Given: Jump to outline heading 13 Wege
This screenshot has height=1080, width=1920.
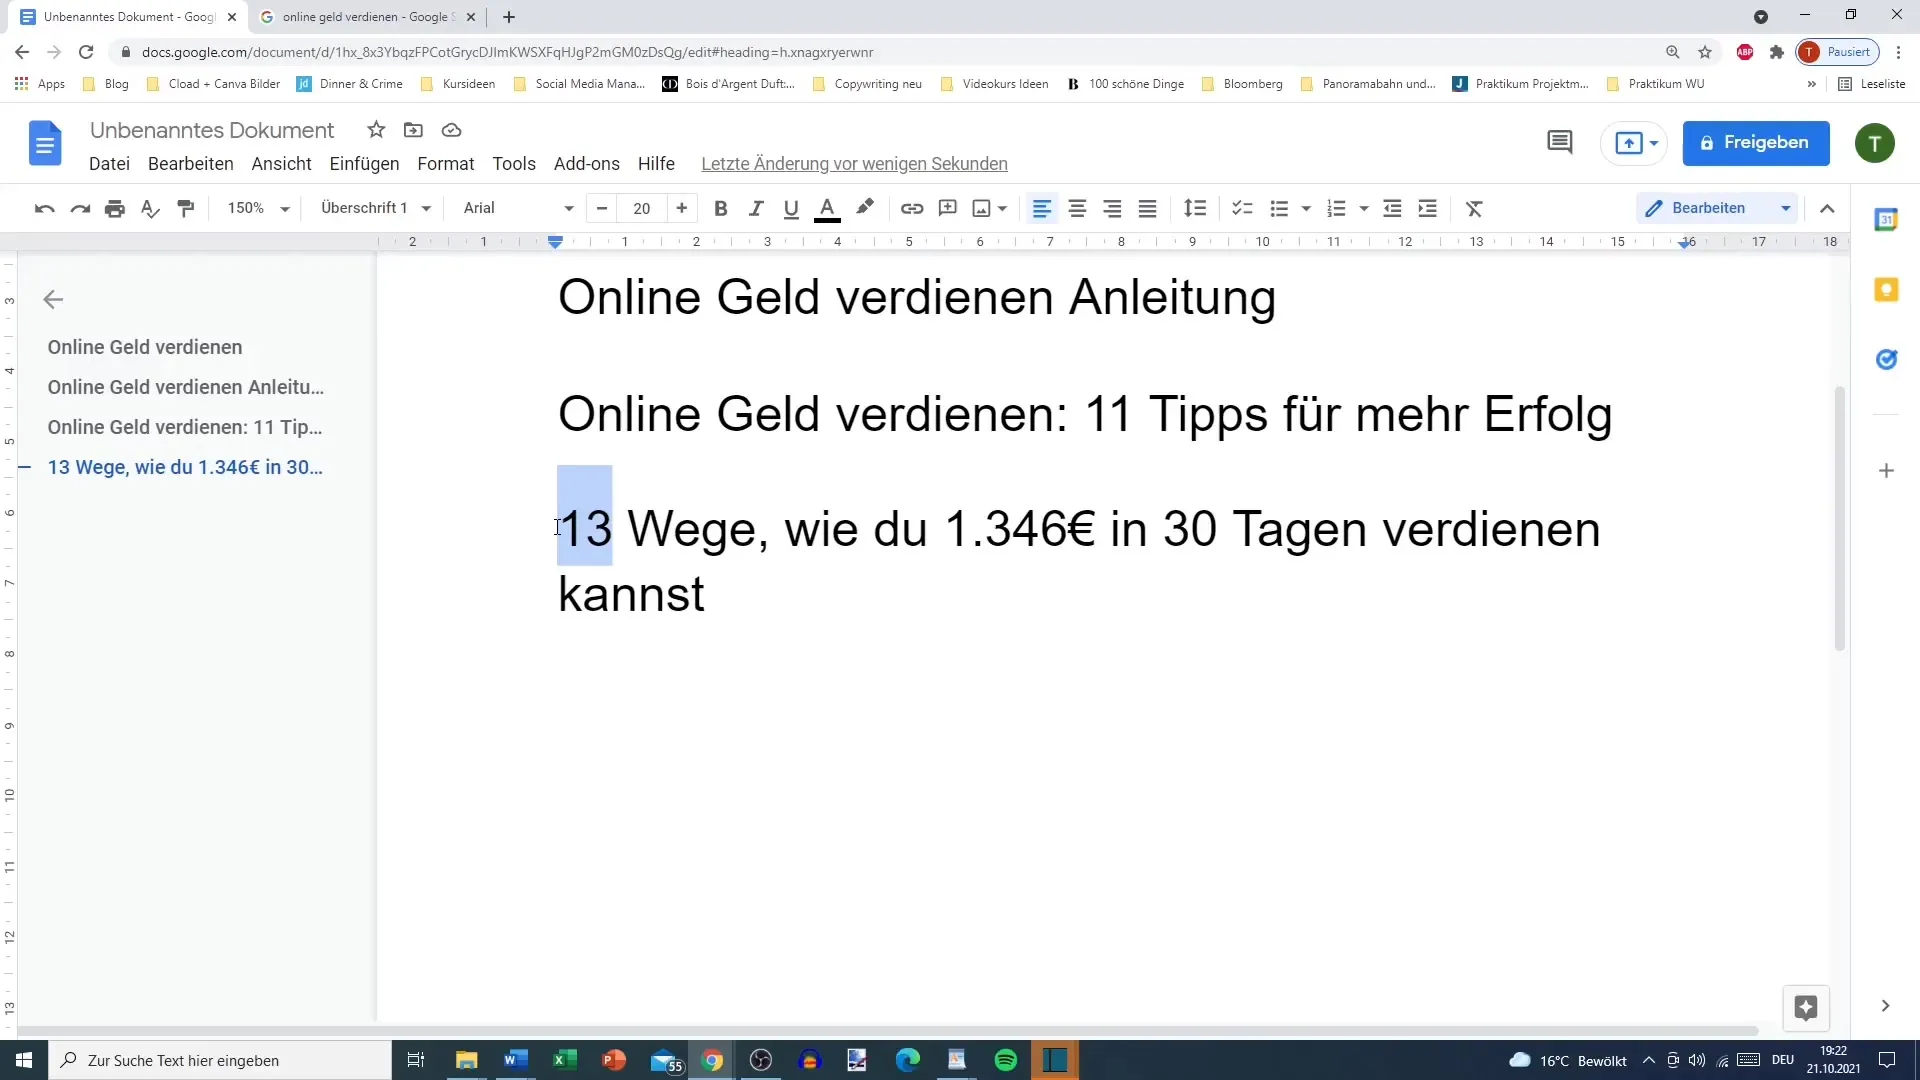Looking at the screenshot, I should (x=185, y=467).
